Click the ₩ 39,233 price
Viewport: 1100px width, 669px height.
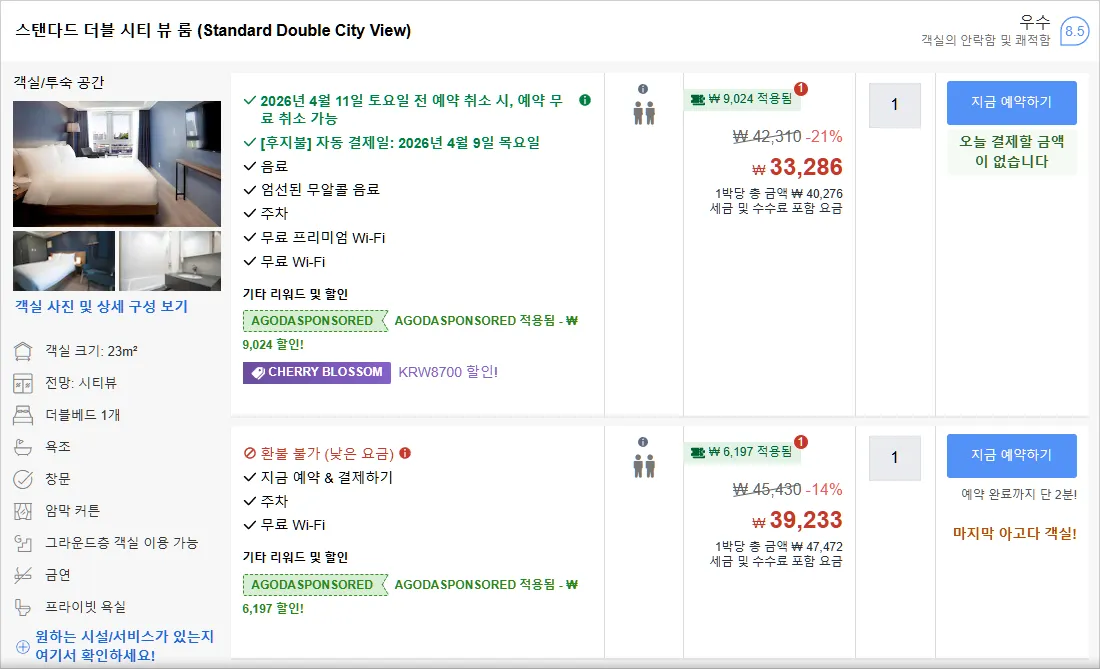coord(798,520)
